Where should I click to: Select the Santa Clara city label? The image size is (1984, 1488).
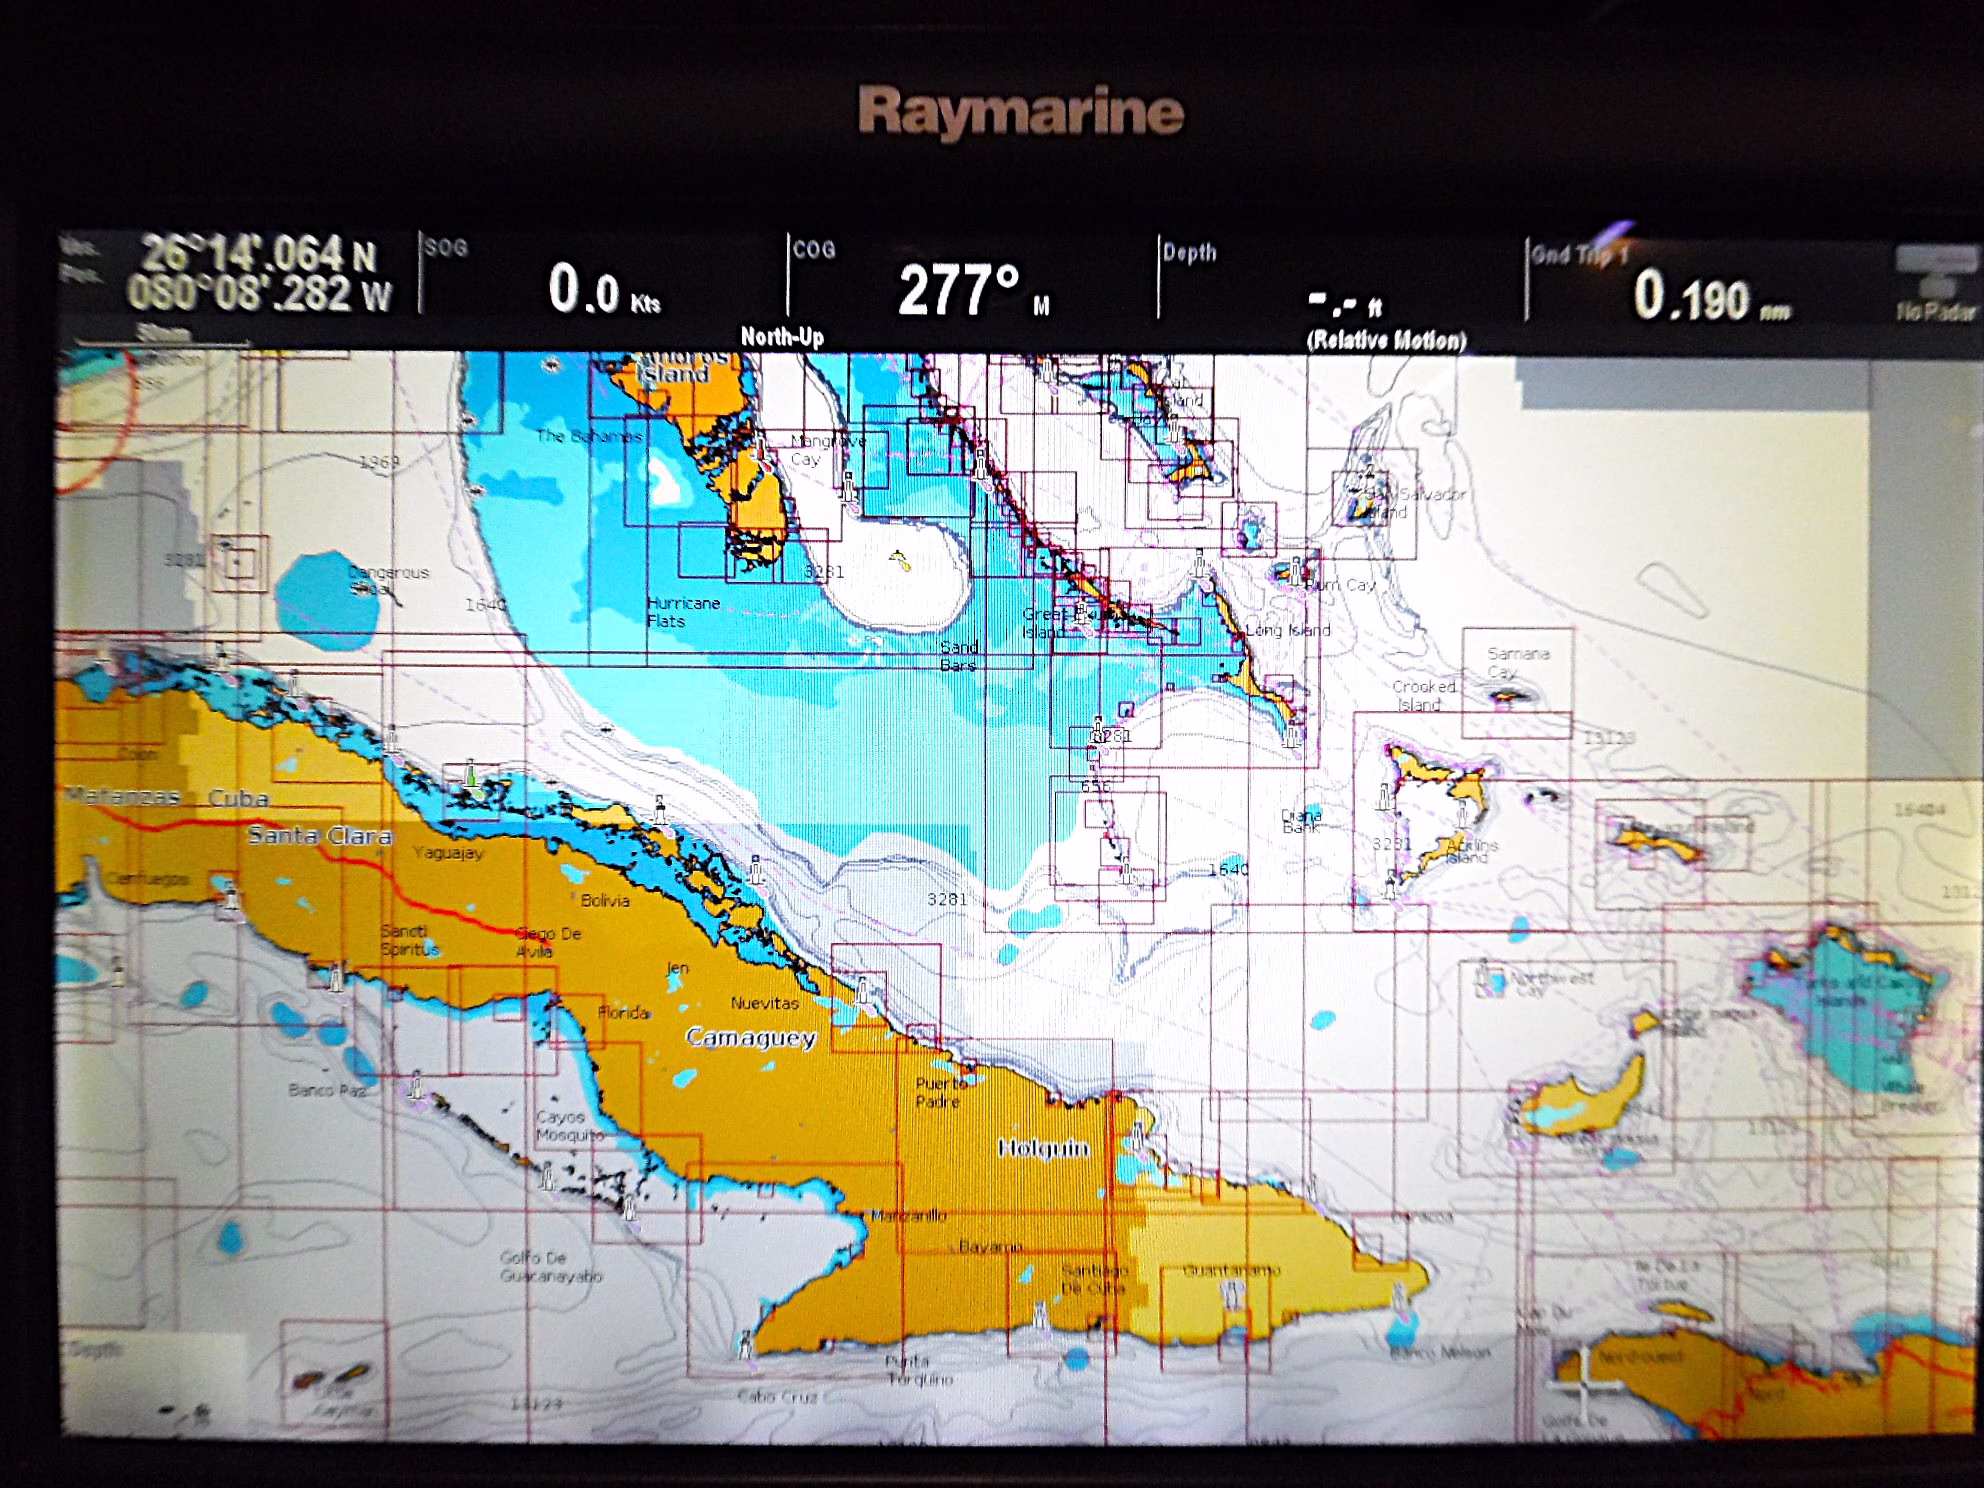[x=320, y=835]
